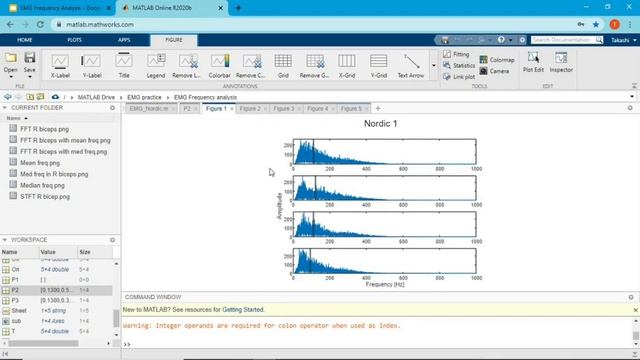This screenshot has height=360, width=640.
Task: Open the Fitting tool
Action: (456, 54)
